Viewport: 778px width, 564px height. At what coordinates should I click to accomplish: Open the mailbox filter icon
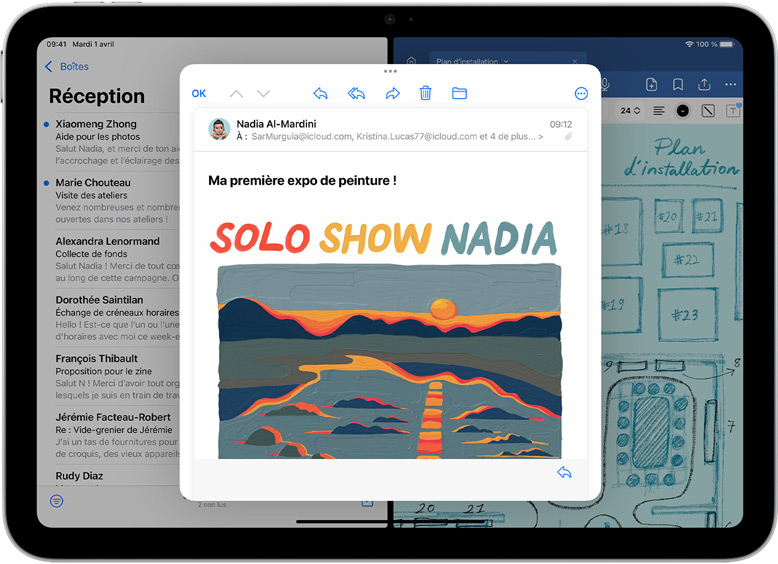point(56,500)
